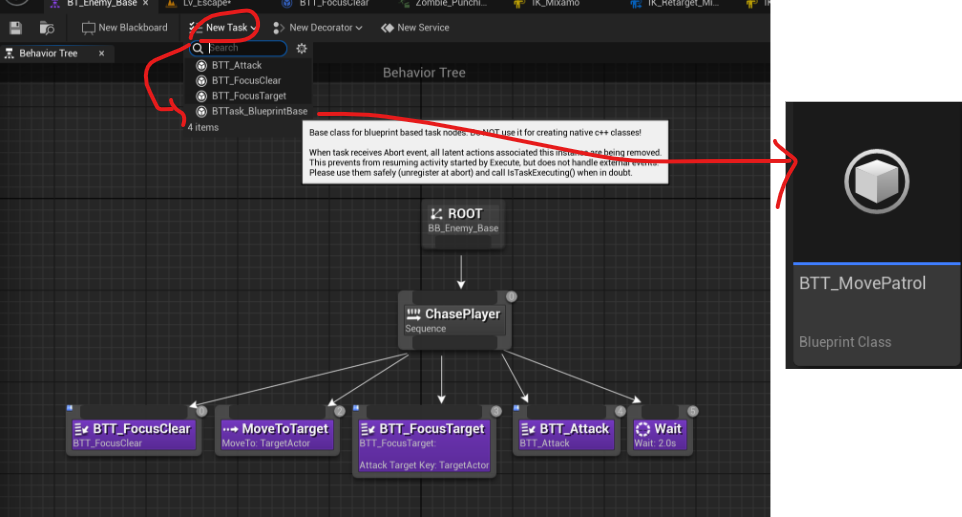Click the blue blueprint marker on BTT_FocusClear node
The image size is (962, 517).
point(69,408)
